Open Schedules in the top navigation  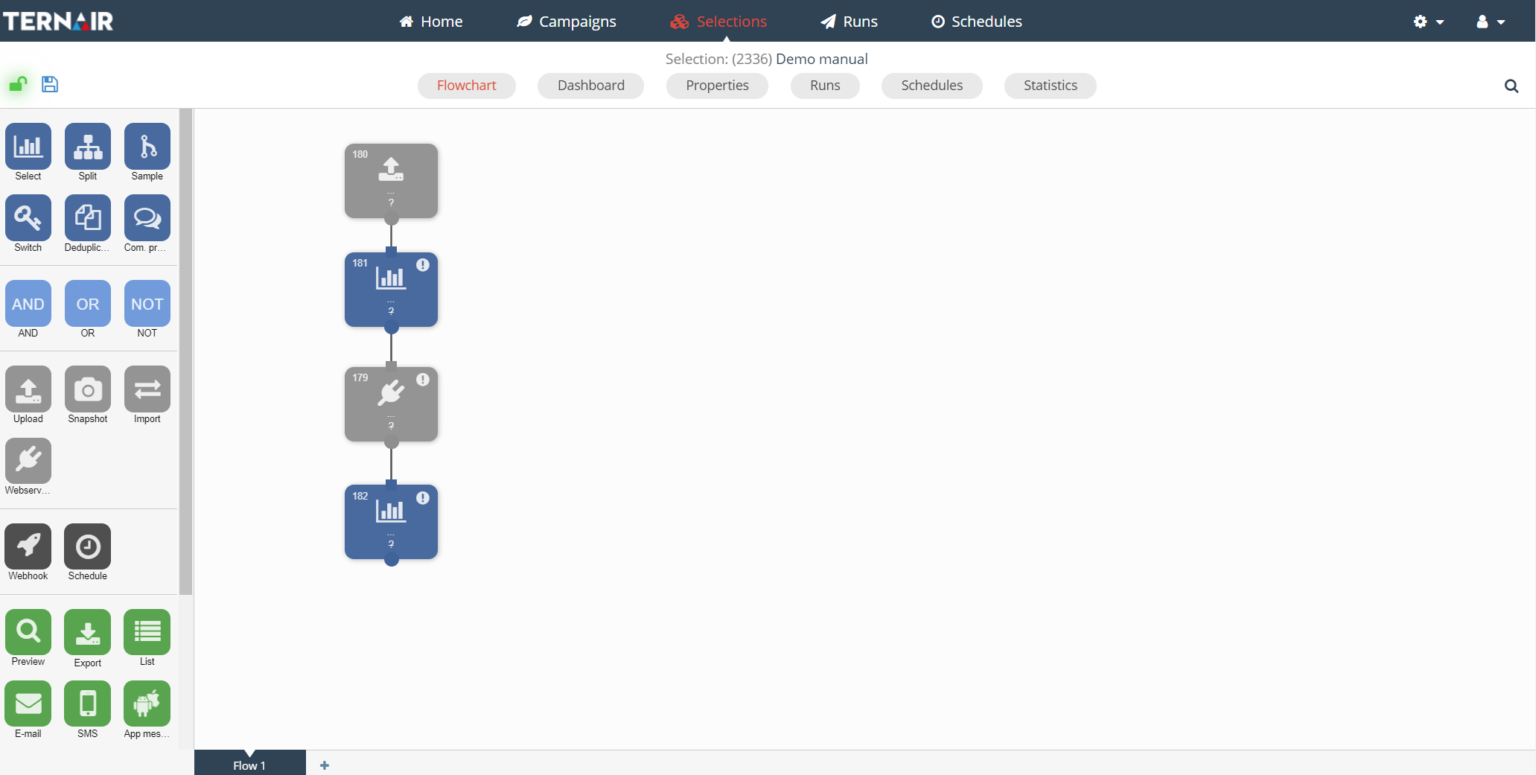[x=976, y=21]
